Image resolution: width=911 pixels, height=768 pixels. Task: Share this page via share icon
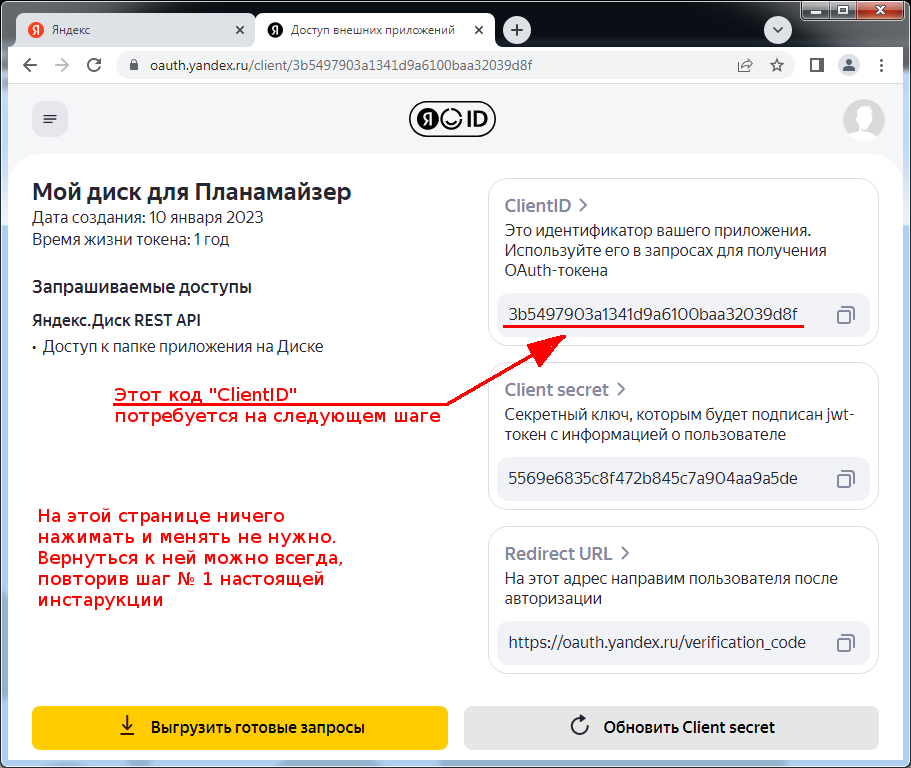click(745, 65)
